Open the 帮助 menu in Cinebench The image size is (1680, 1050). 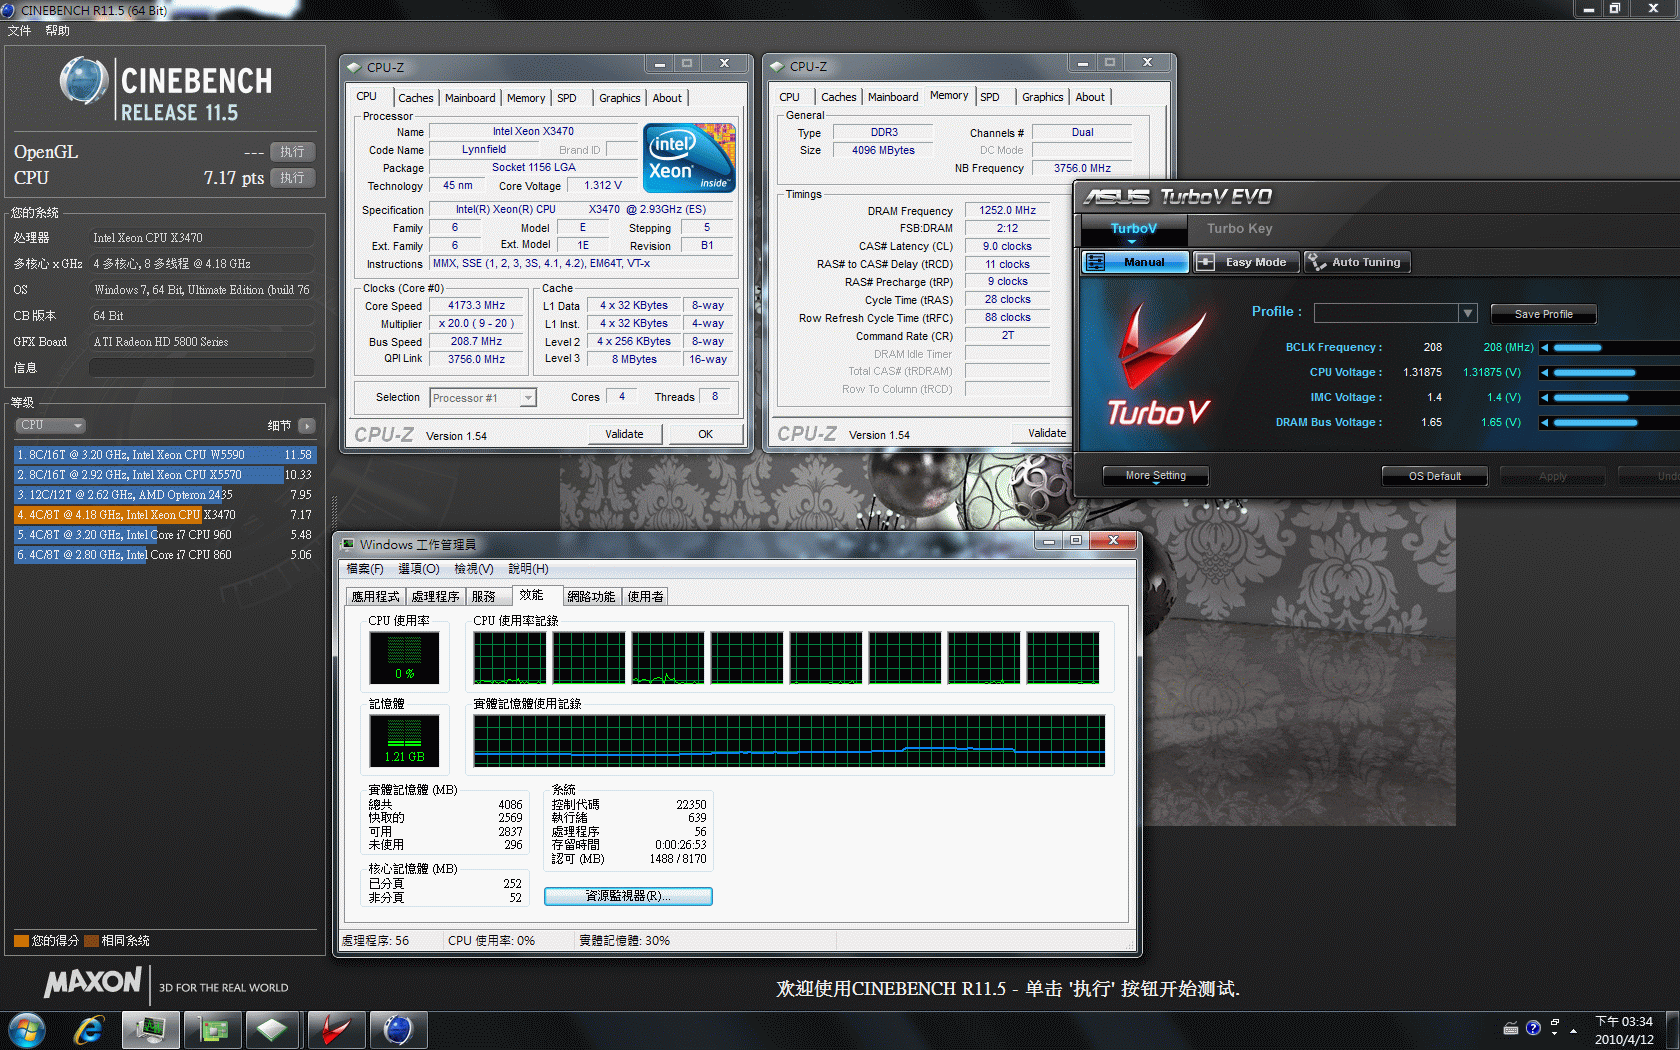57,31
